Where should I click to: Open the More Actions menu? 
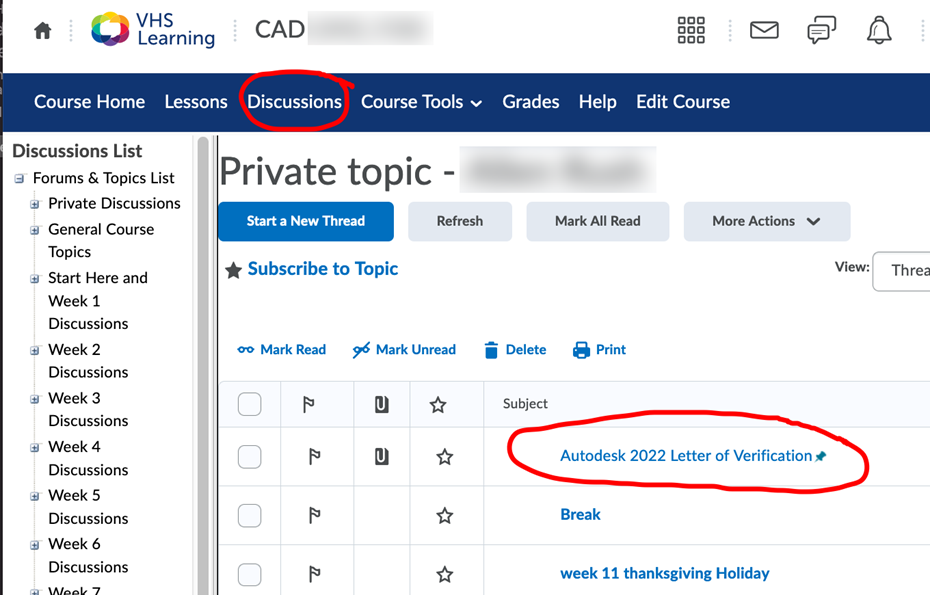(x=767, y=221)
